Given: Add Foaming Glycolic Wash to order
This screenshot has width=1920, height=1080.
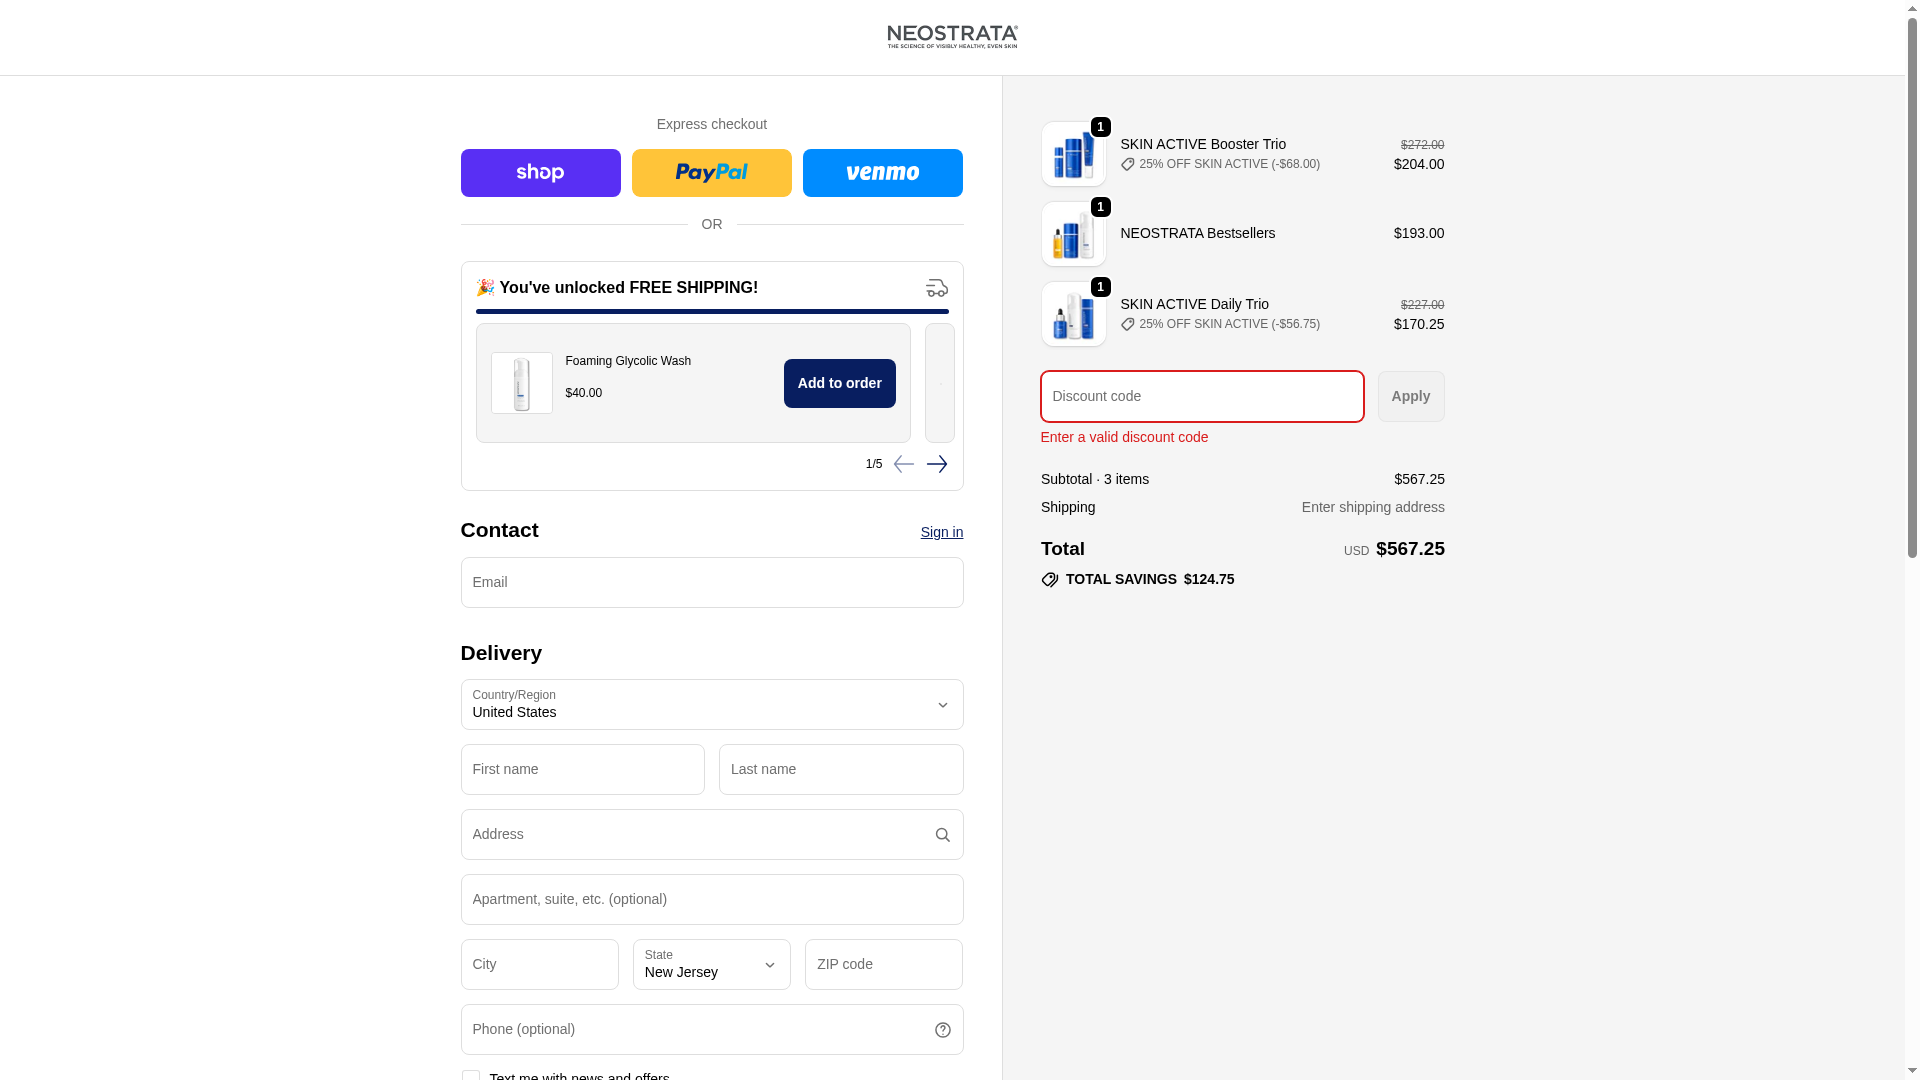Looking at the screenshot, I should (839, 383).
